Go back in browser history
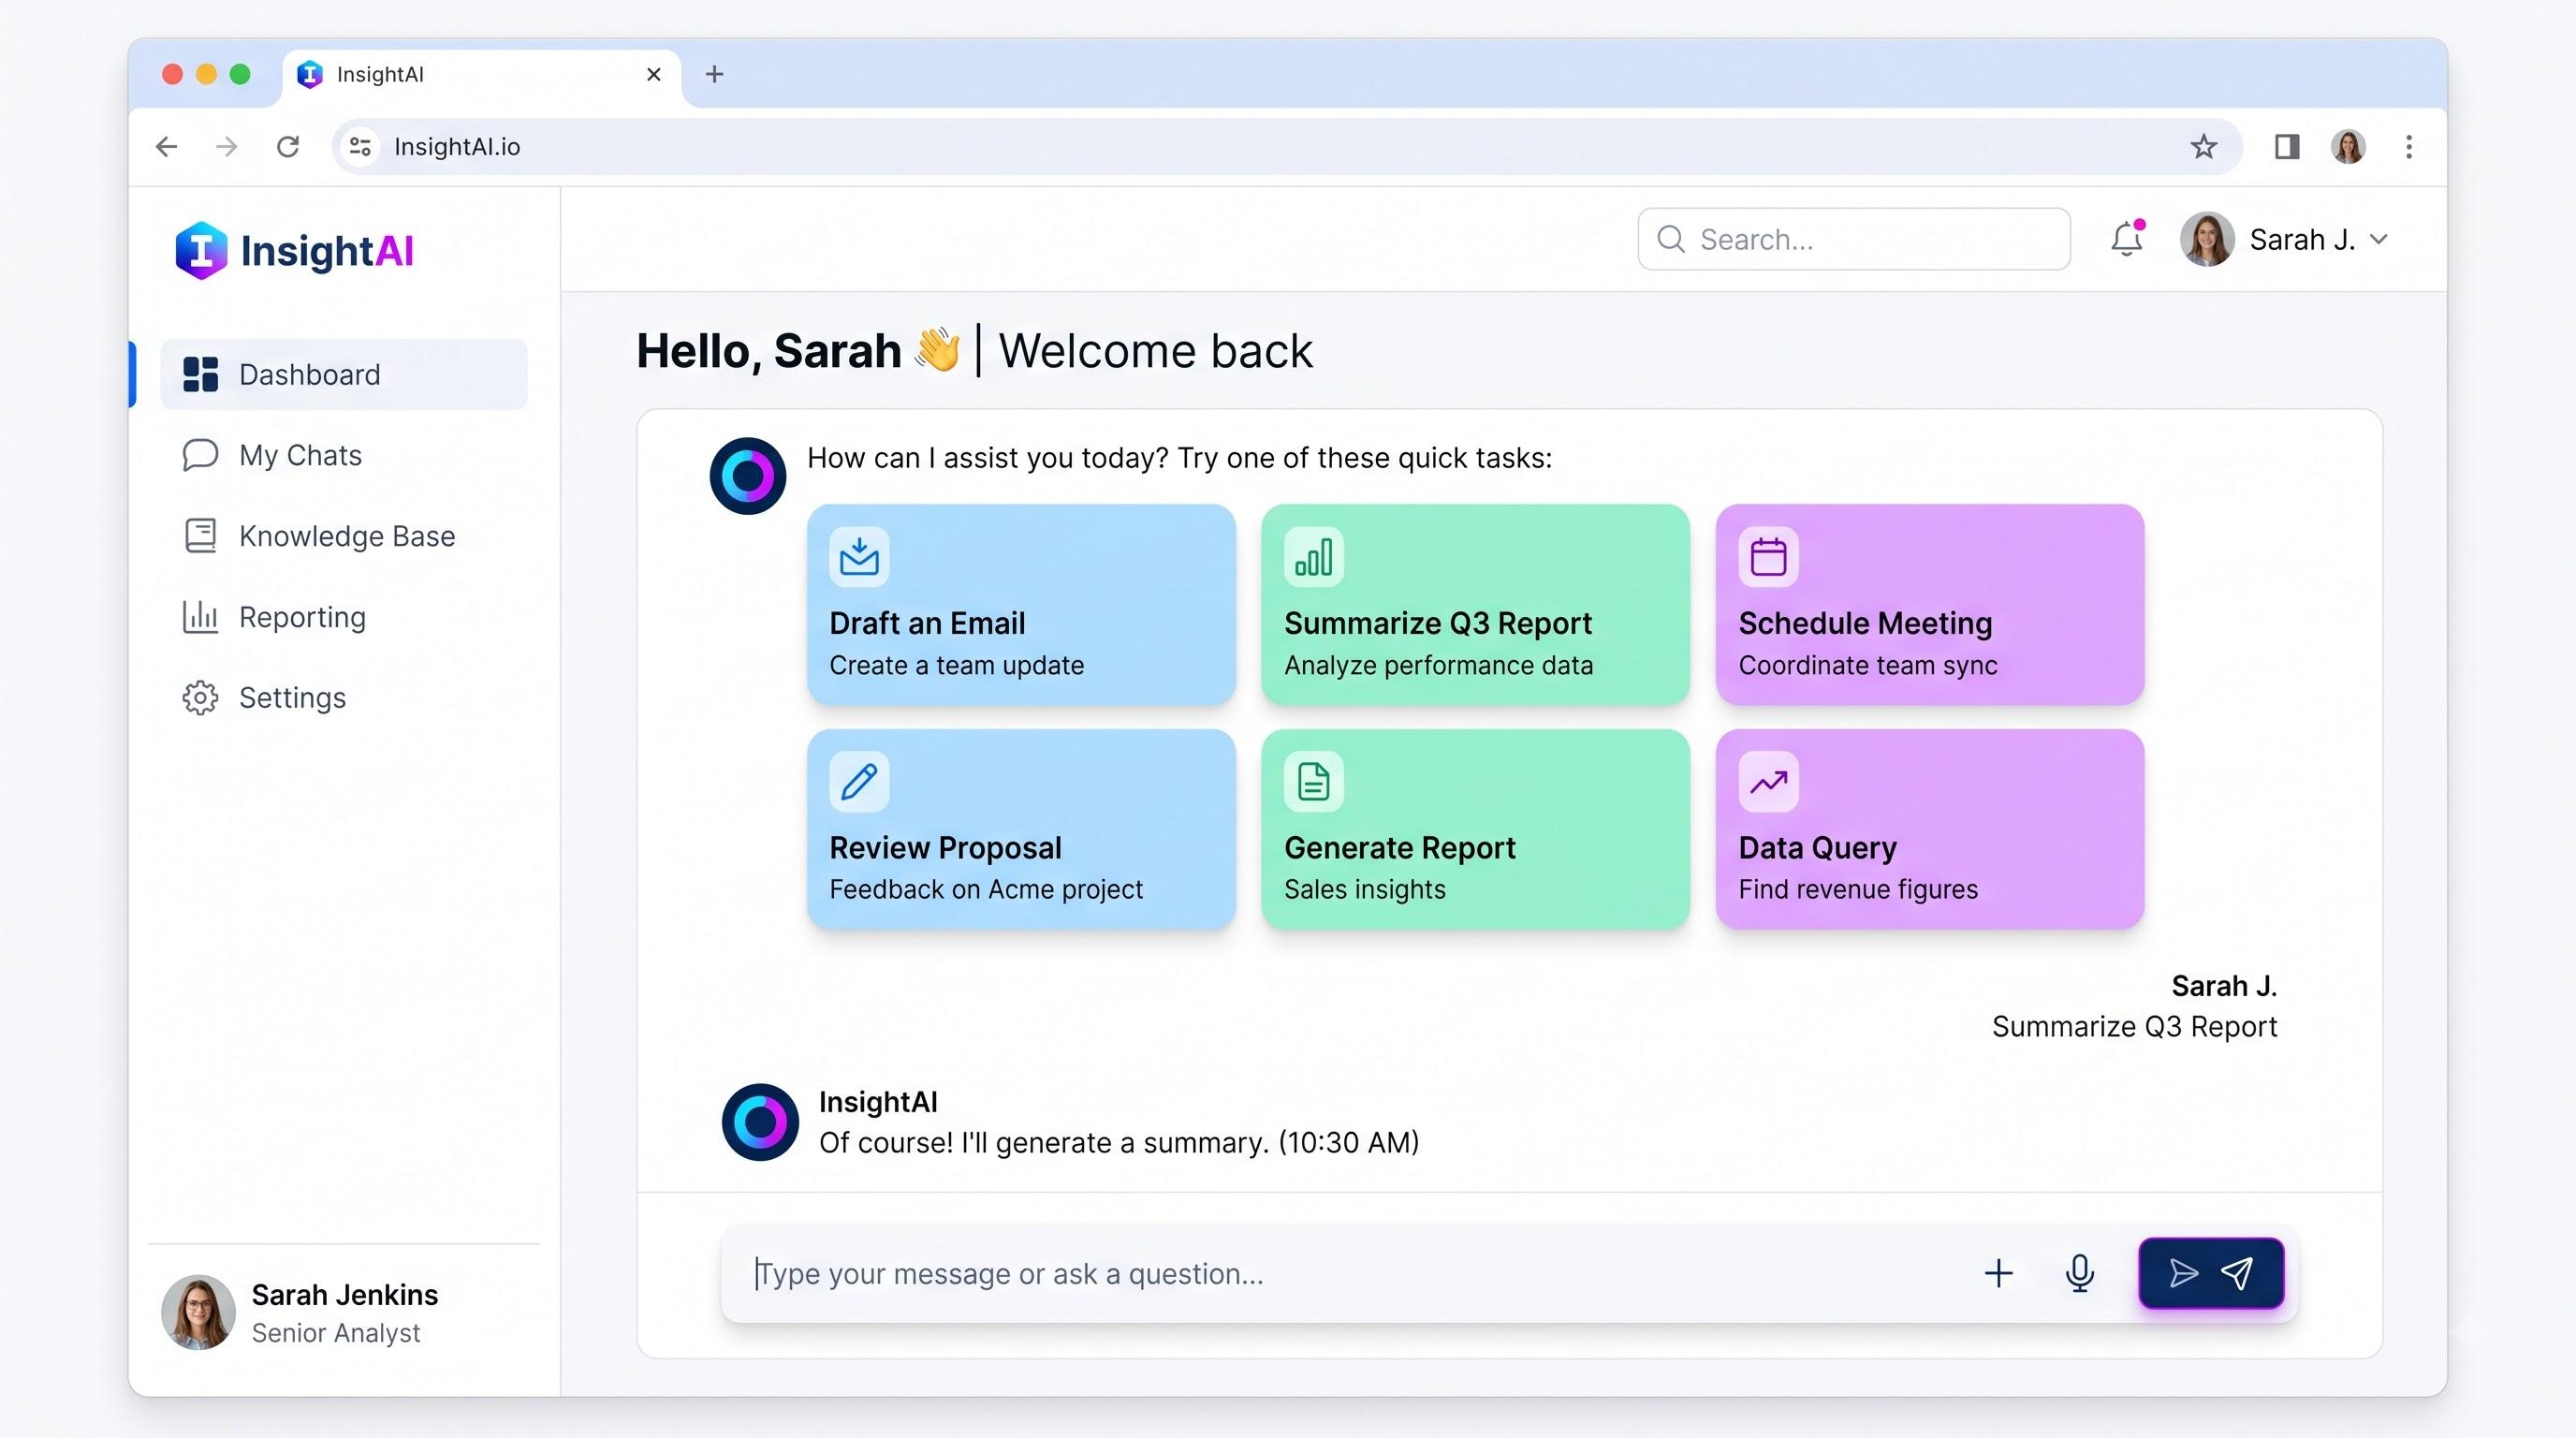Viewport: 2576px width, 1438px height. (167, 147)
